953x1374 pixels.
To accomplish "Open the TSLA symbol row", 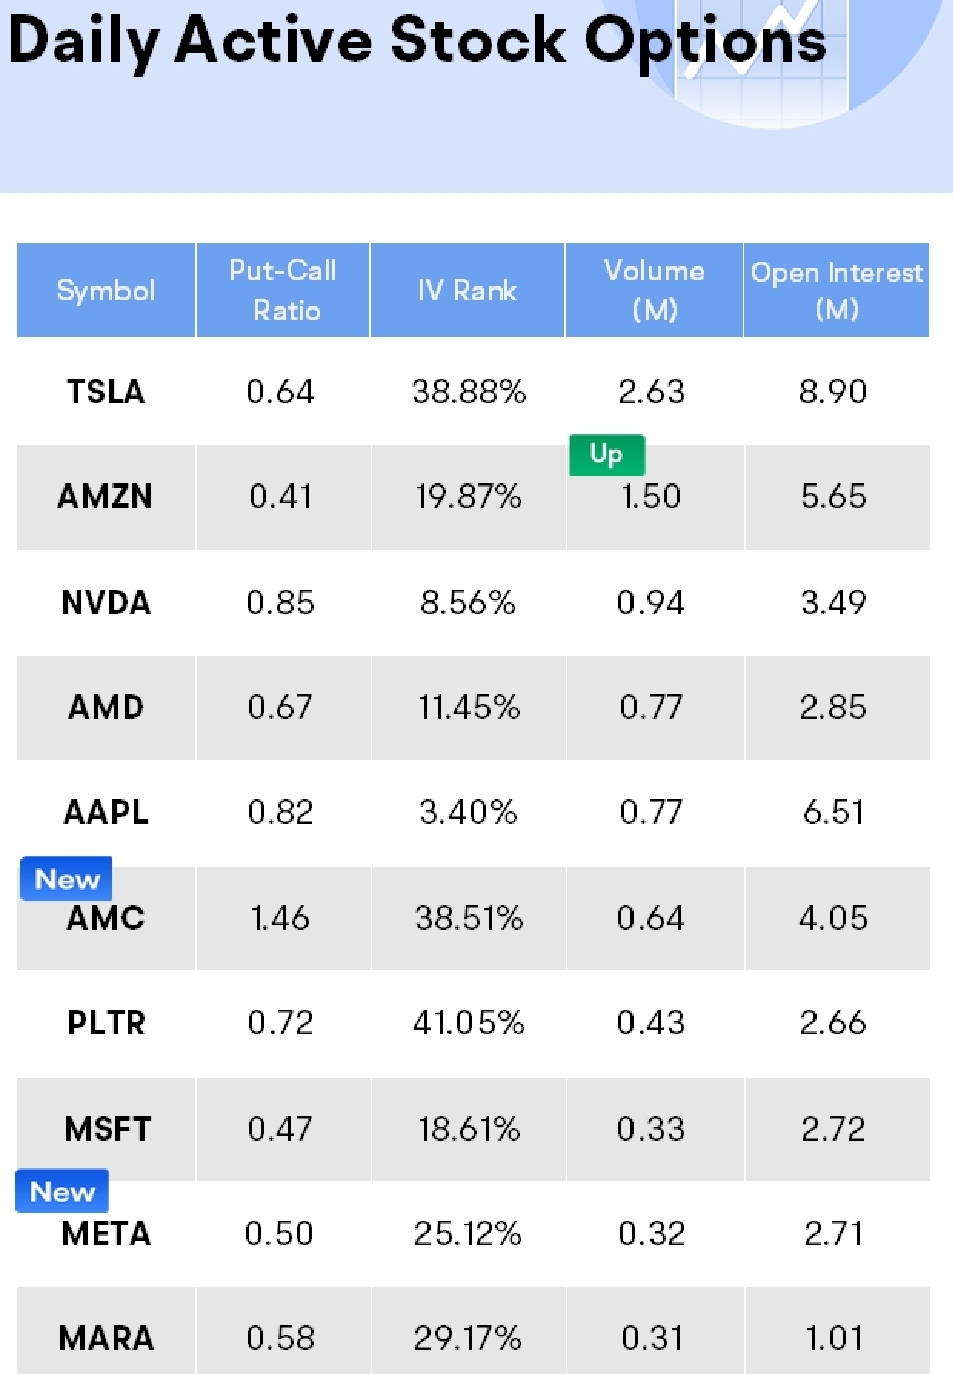I will (x=106, y=391).
